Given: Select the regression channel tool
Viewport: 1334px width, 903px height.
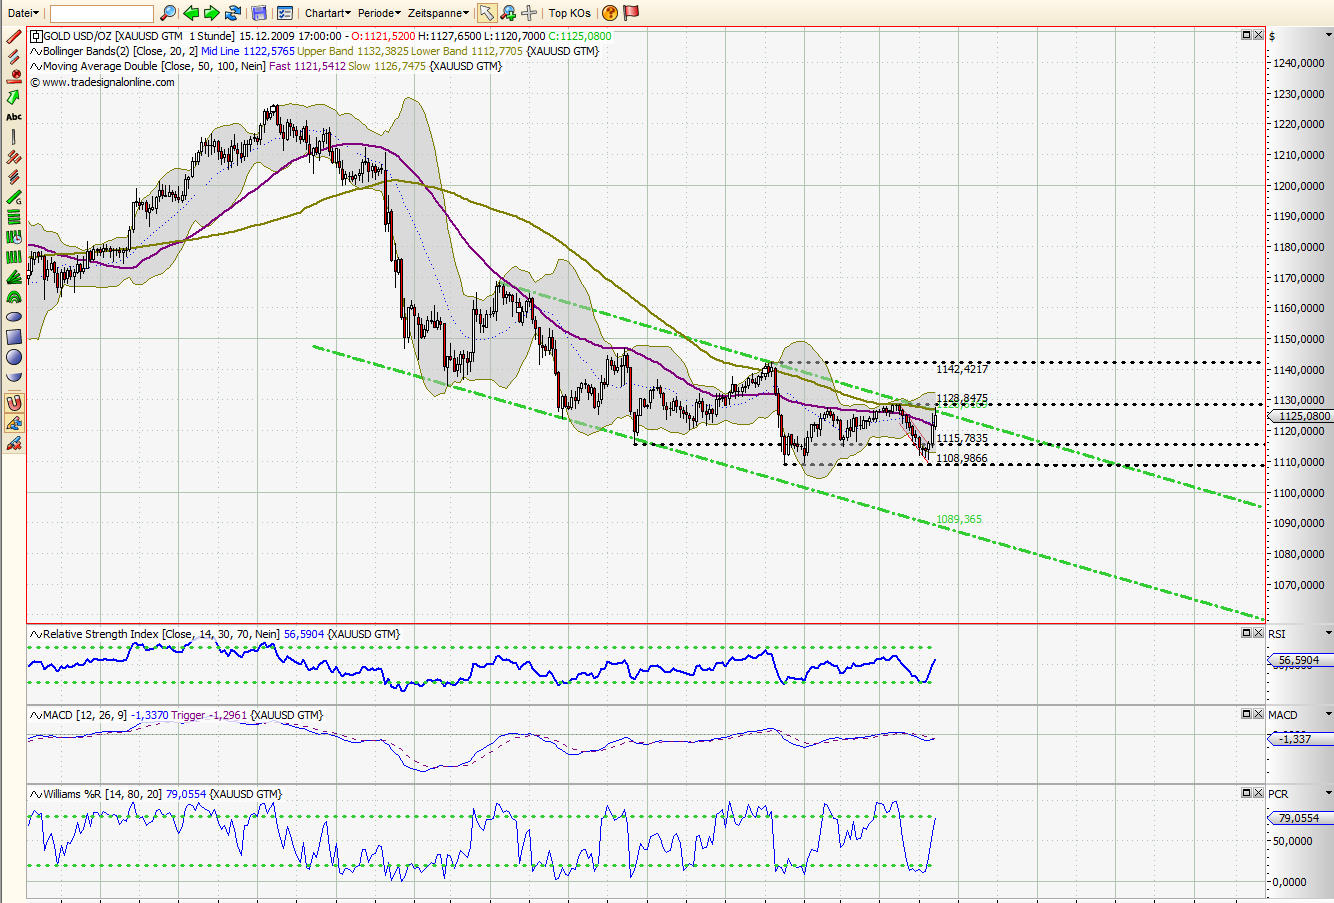Looking at the screenshot, I should pos(14,177).
